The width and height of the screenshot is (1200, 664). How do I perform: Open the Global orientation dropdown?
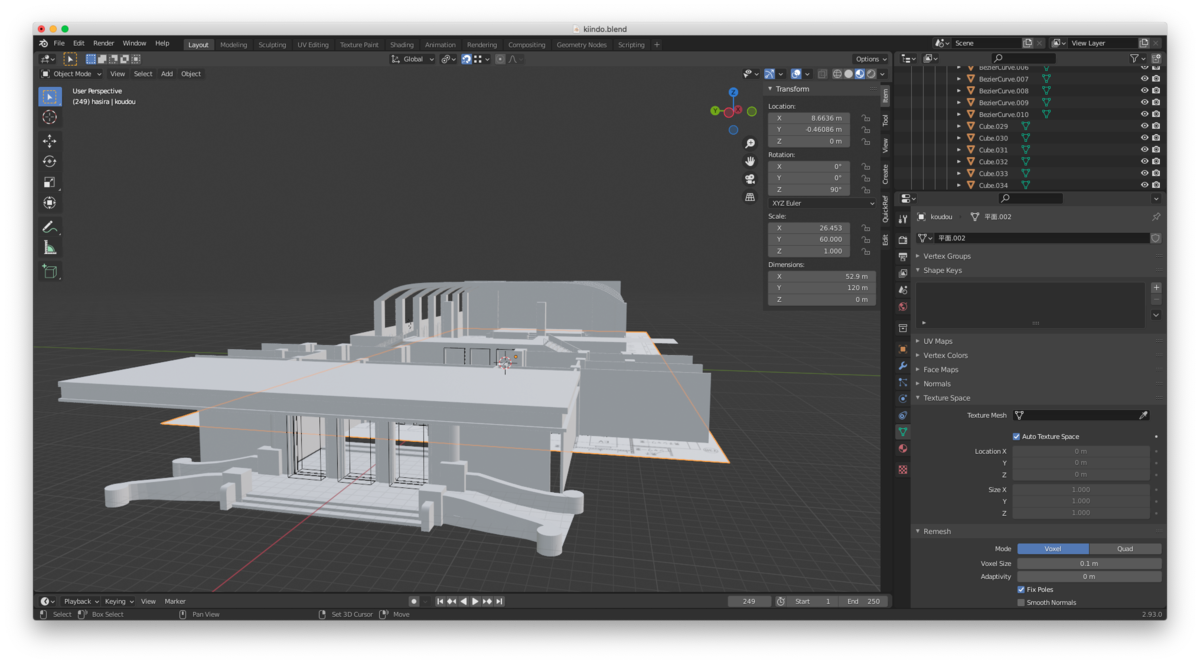point(413,59)
